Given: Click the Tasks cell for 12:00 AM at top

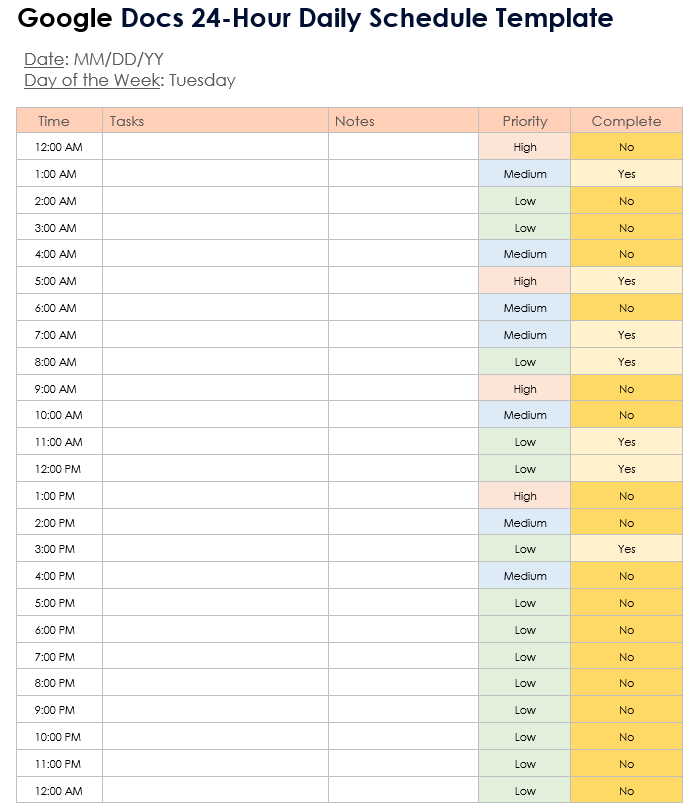Looking at the screenshot, I should click(215, 147).
